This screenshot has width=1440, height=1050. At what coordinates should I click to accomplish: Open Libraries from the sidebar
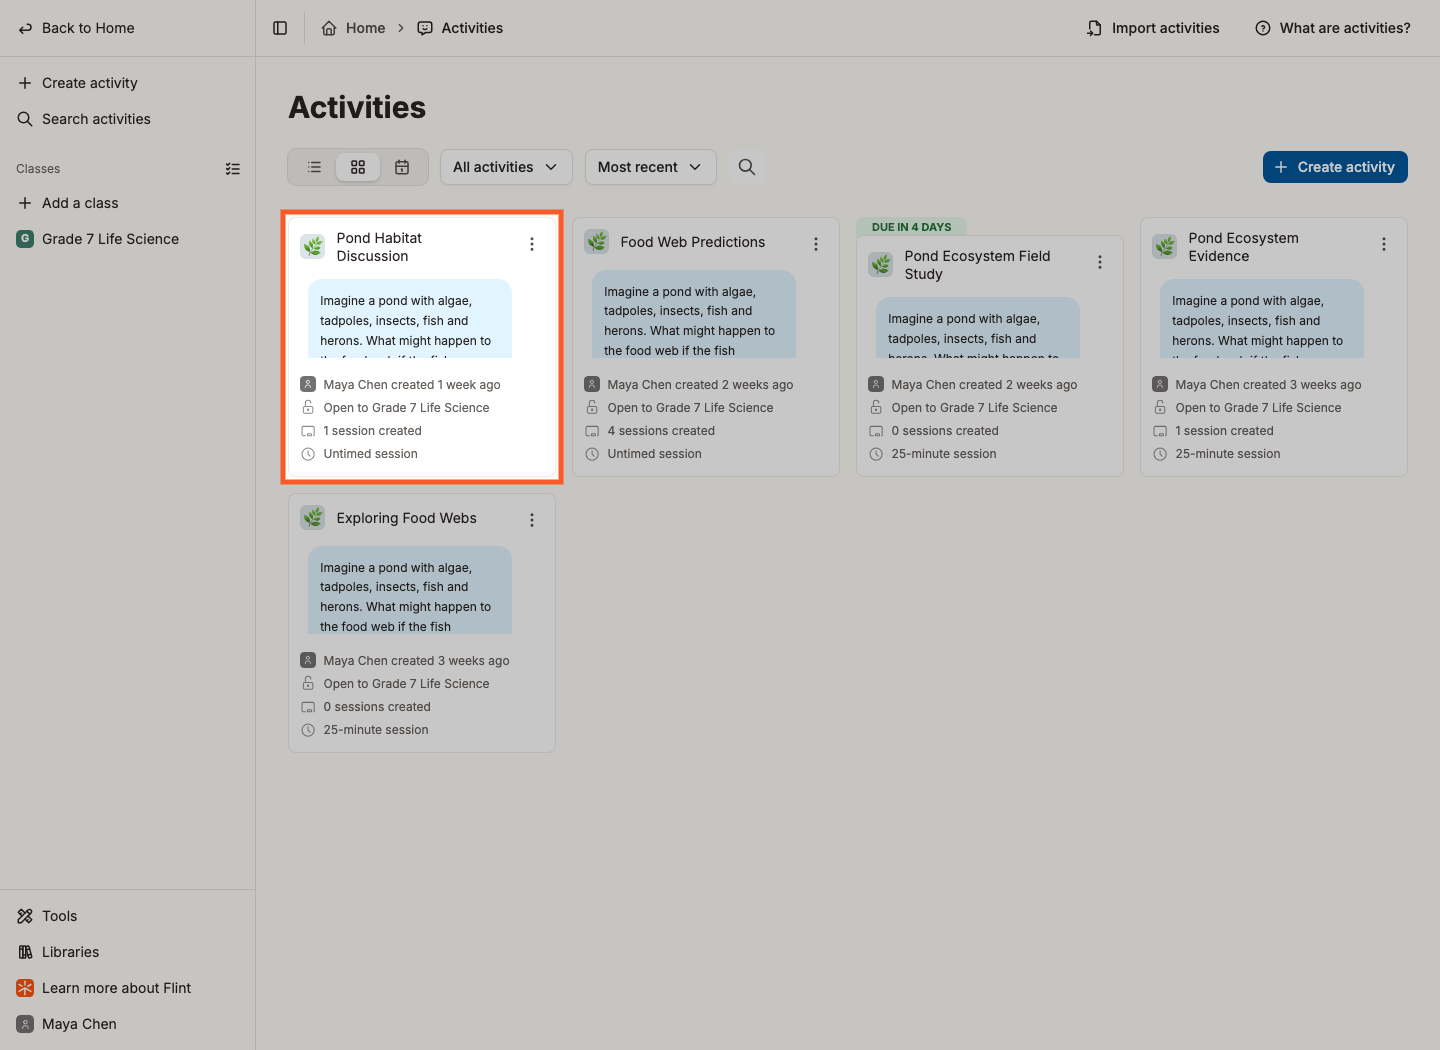click(x=128, y=952)
